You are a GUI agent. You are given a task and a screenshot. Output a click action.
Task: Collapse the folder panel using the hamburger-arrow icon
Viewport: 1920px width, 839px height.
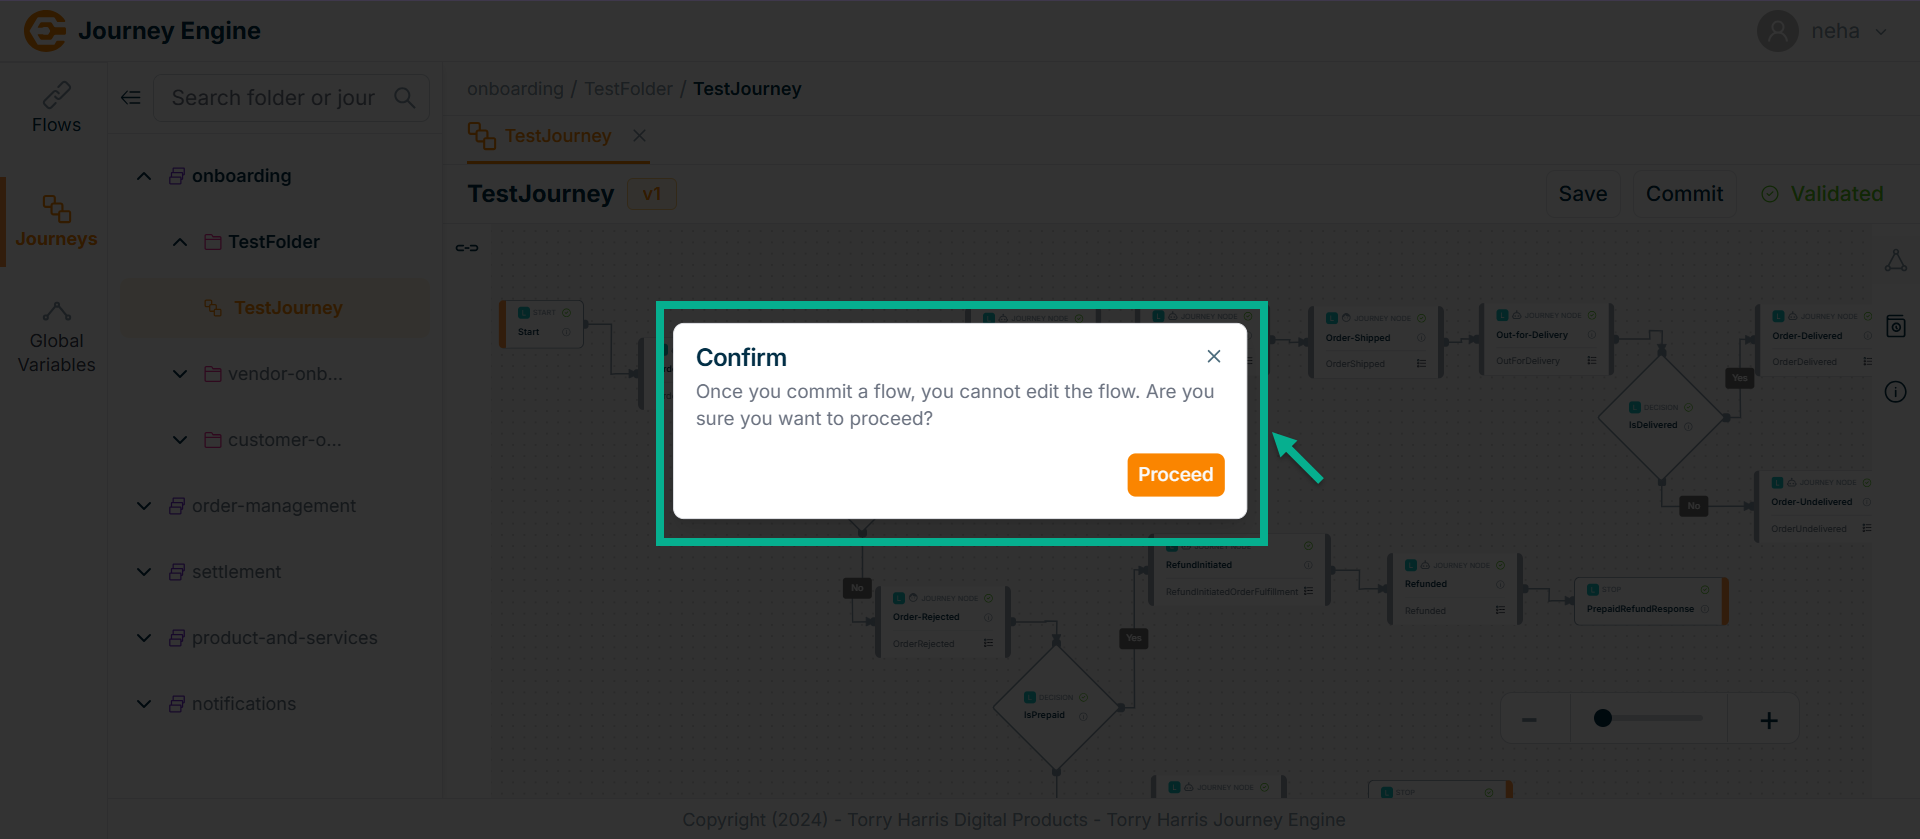(131, 98)
